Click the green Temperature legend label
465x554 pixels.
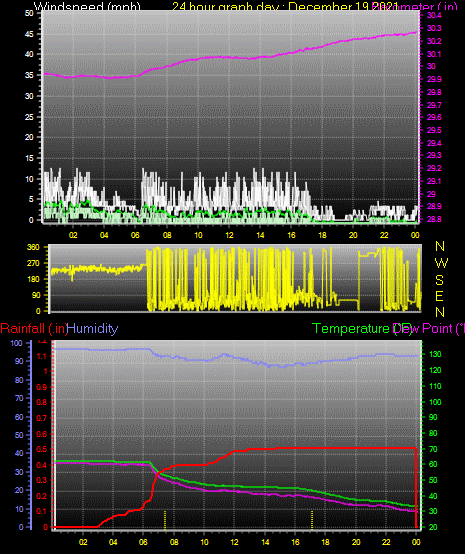pyautogui.click(x=351, y=329)
